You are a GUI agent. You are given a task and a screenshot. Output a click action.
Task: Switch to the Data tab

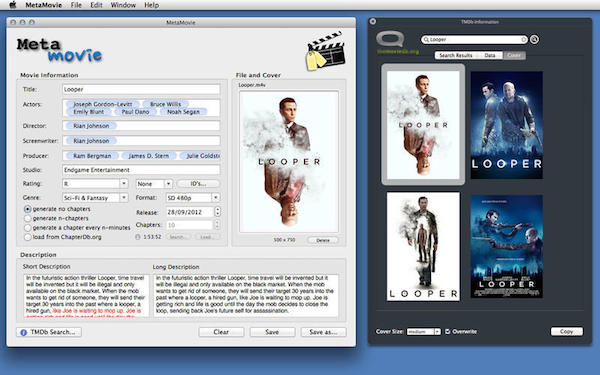click(490, 55)
